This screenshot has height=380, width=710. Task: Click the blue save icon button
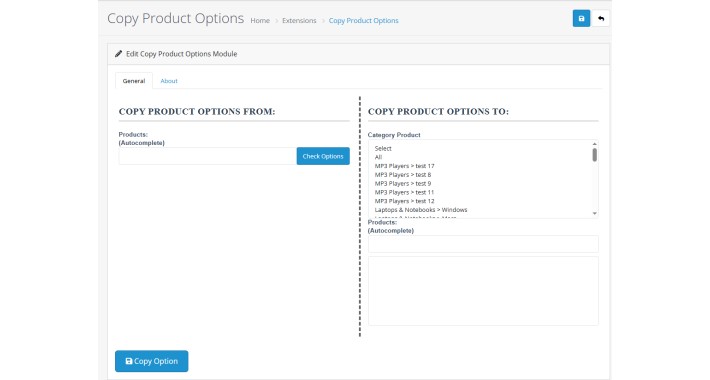[581, 19]
